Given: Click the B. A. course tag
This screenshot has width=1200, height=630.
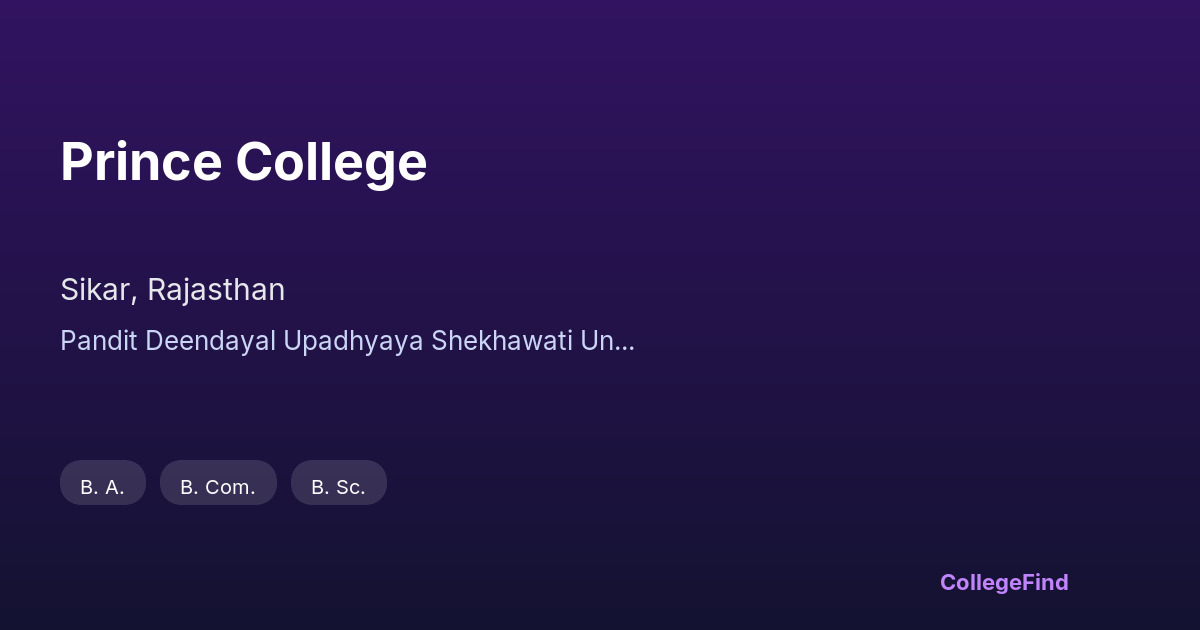Looking at the screenshot, I should 103,483.
